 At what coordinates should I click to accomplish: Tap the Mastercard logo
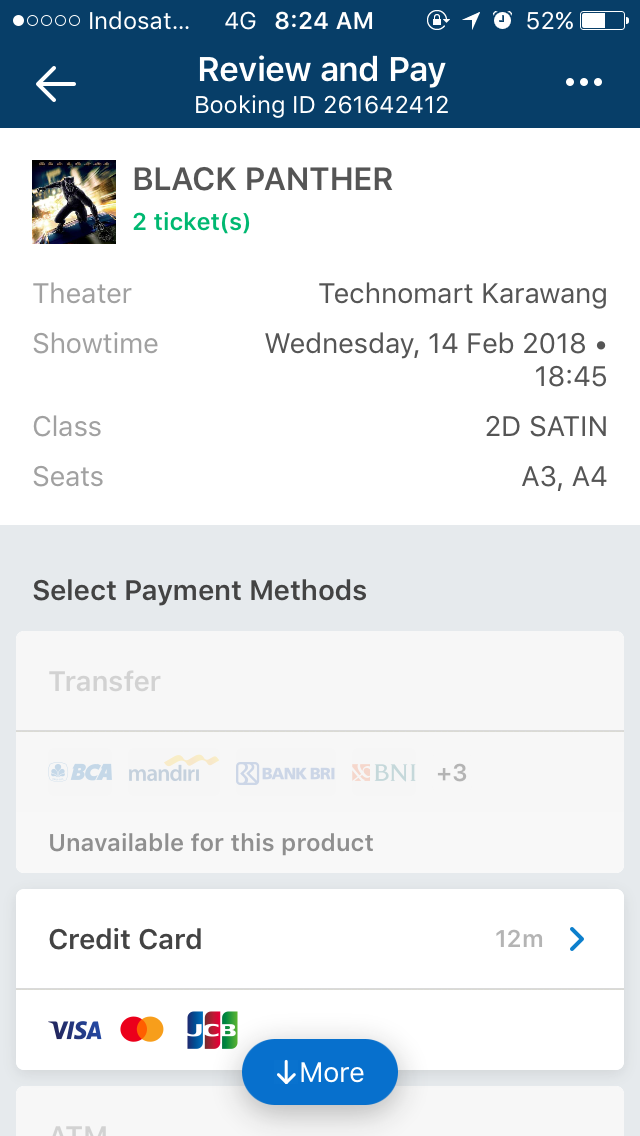[142, 1029]
